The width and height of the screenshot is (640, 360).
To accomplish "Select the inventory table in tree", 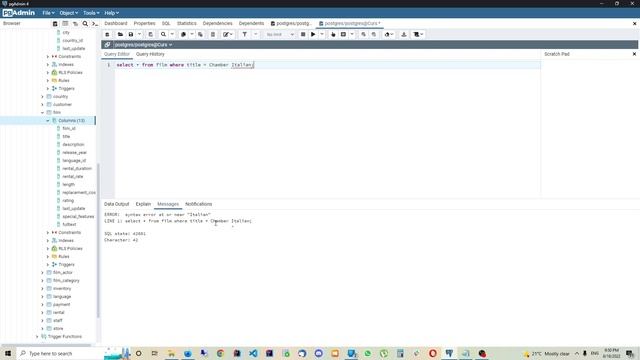I will 62,288.
